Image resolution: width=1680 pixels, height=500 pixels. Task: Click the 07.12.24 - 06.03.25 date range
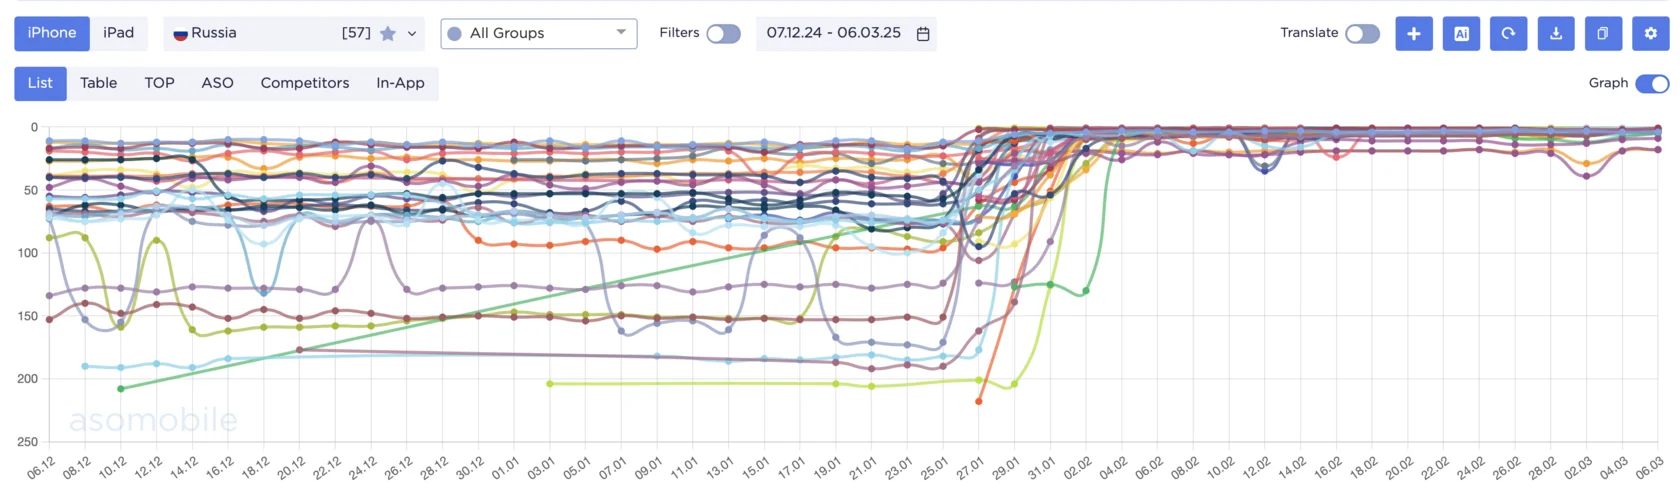click(834, 33)
